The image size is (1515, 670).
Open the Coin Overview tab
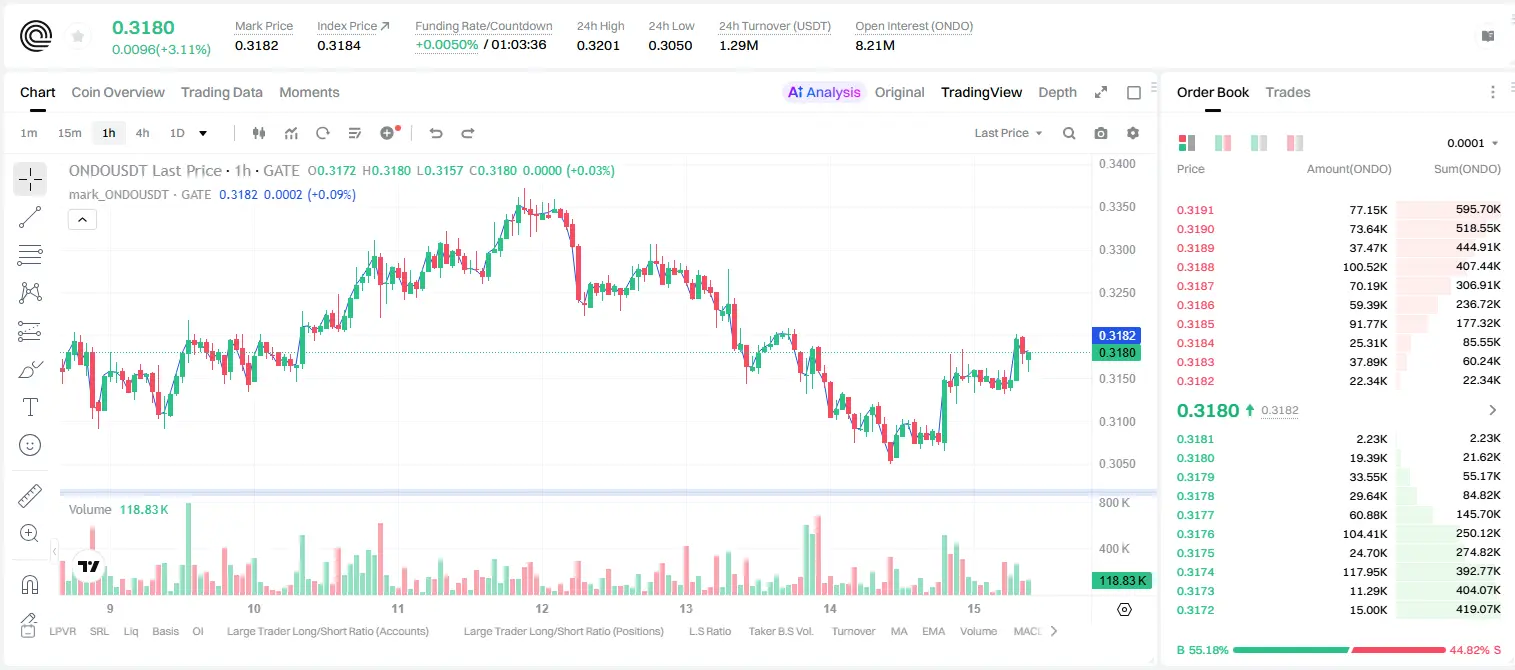118,92
